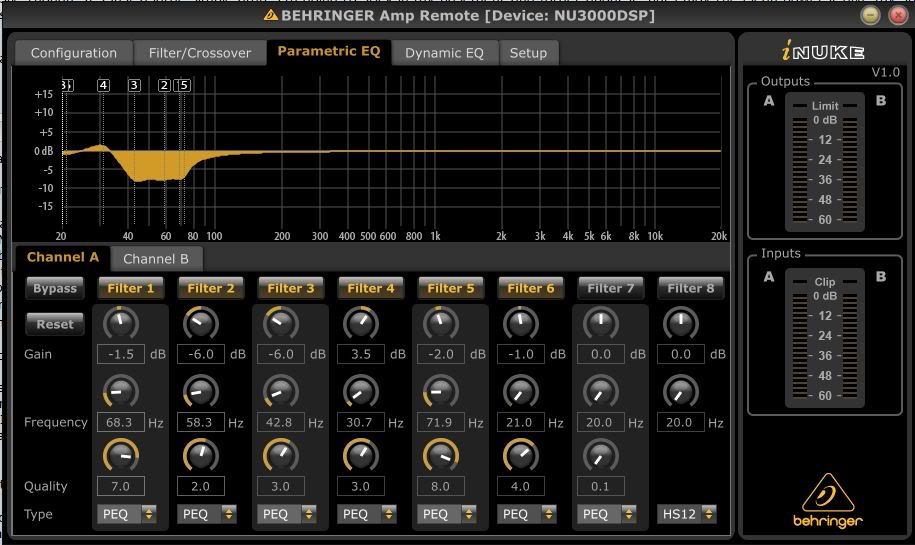Click Filter 5 frequency knob

point(441,392)
